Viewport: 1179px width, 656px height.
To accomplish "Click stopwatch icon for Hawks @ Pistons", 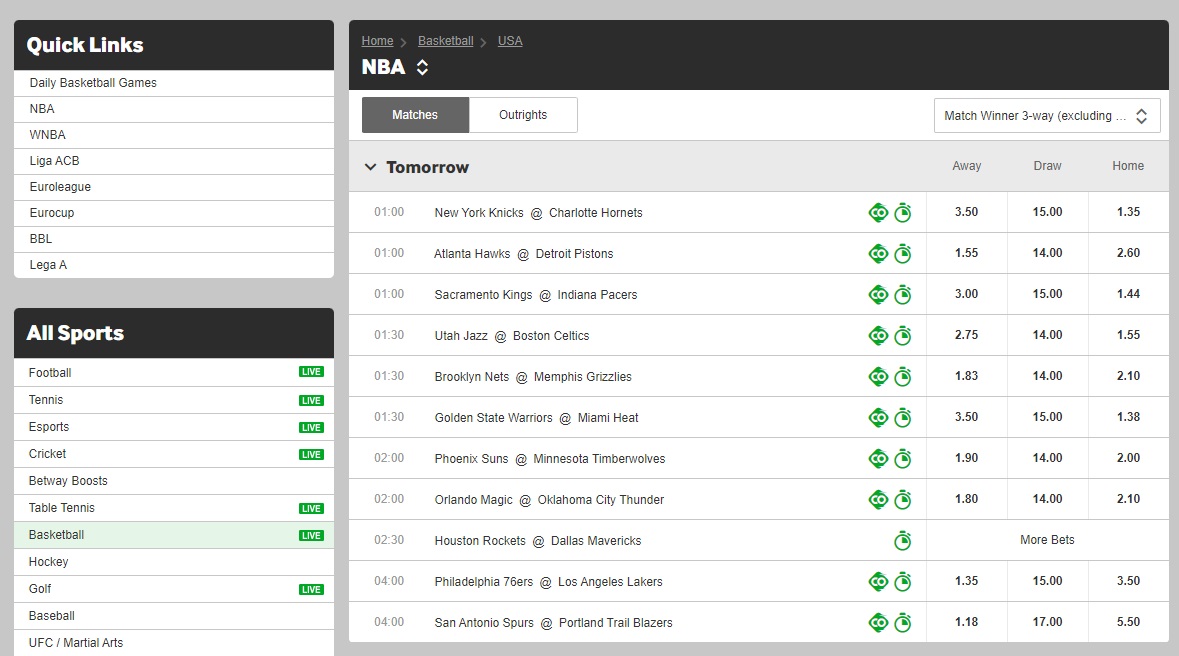I will point(903,254).
